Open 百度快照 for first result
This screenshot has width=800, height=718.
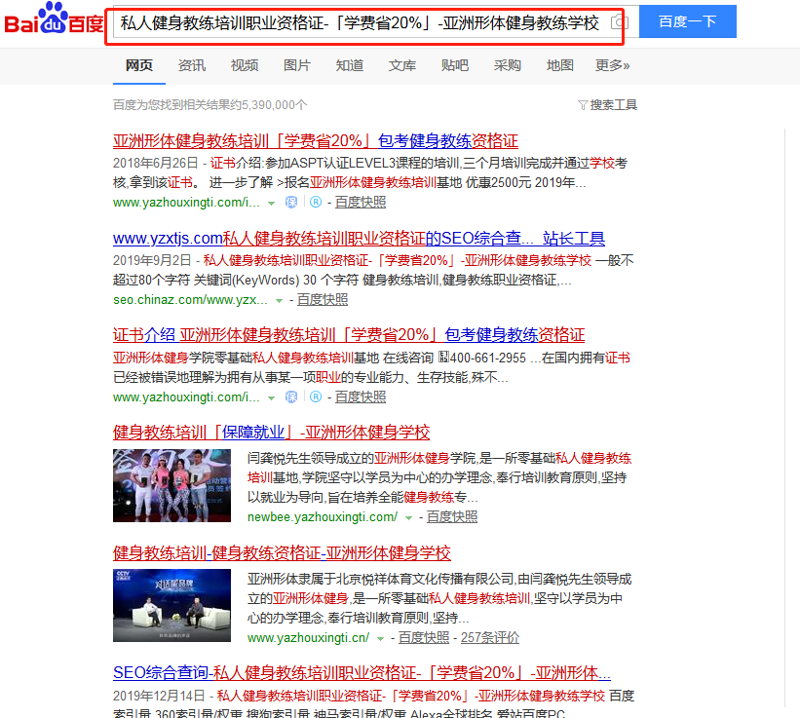[x=360, y=202]
